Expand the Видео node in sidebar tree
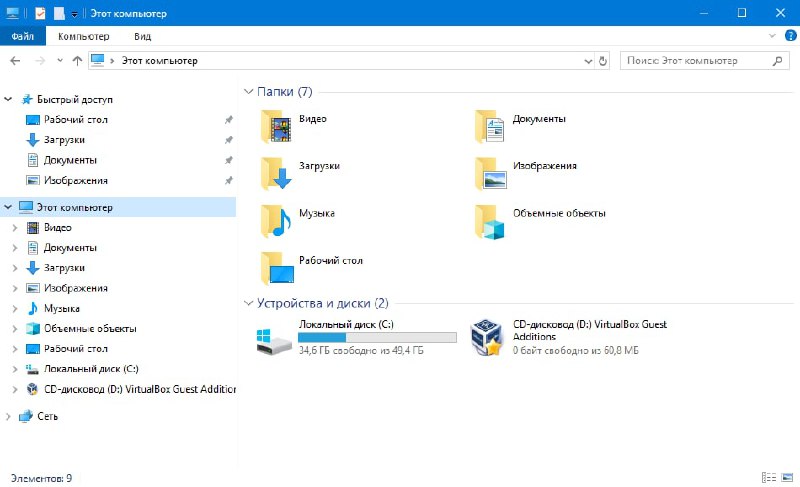The image size is (800, 487). (15, 228)
